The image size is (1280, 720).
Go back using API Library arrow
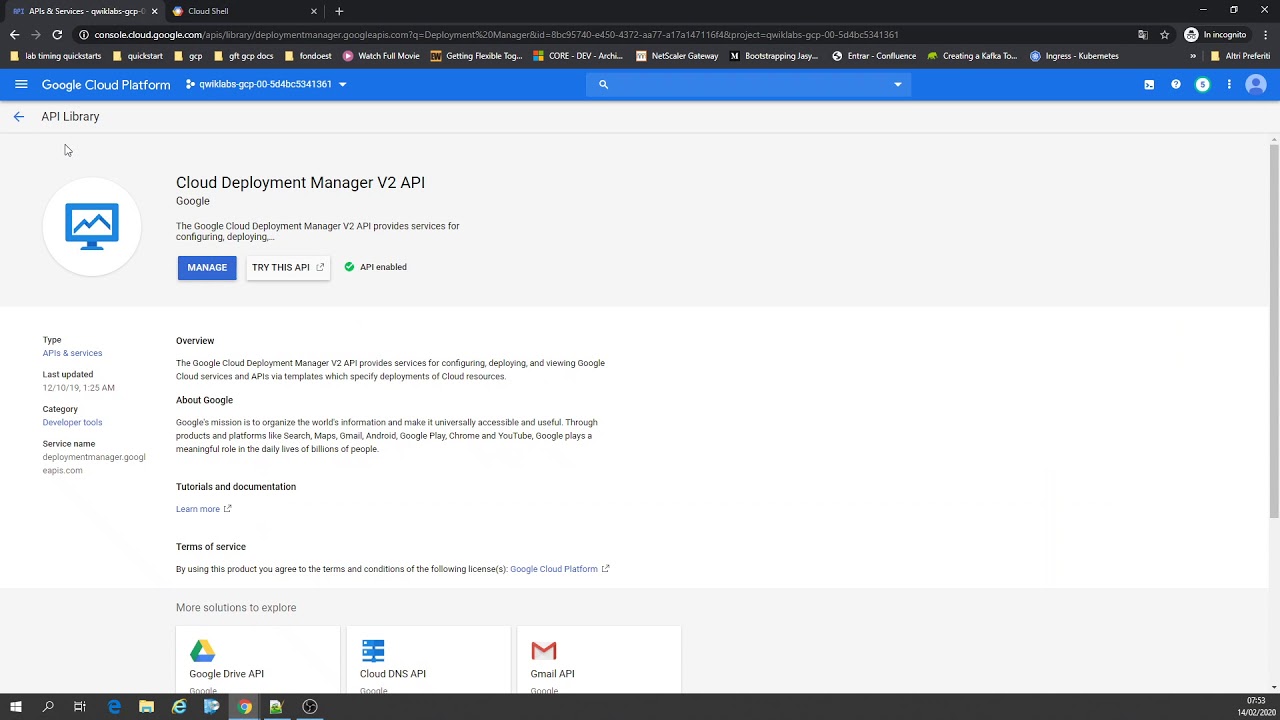click(18, 117)
